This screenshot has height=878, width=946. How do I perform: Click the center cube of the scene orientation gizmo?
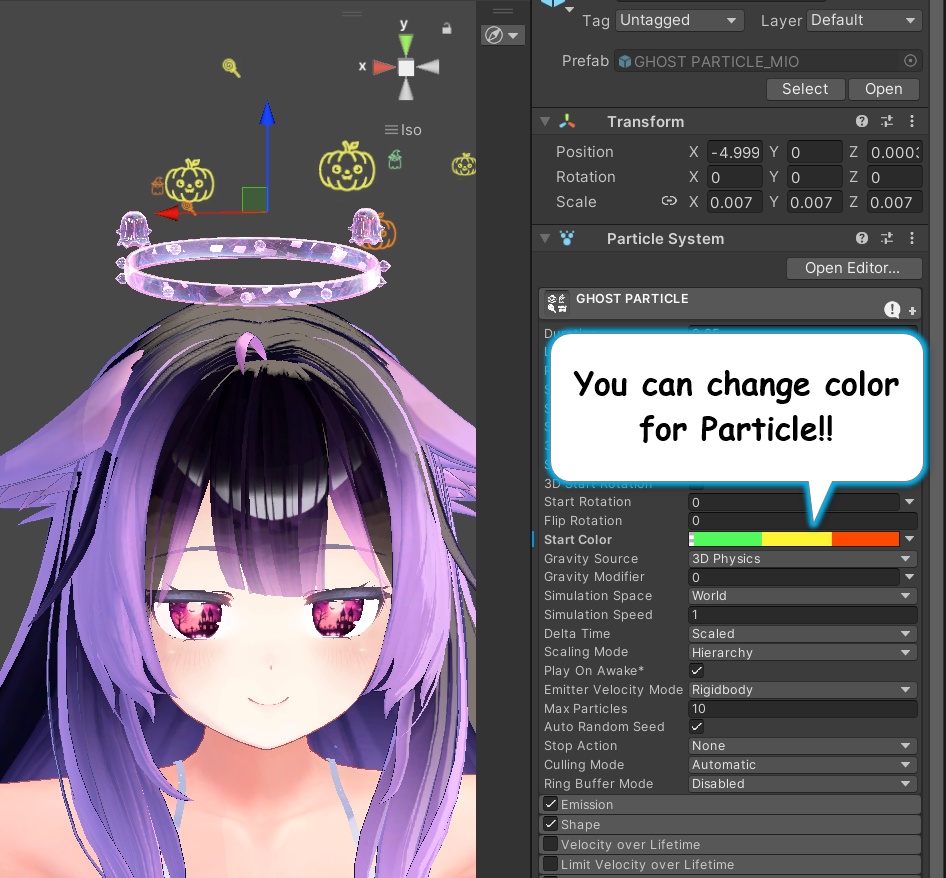406,68
